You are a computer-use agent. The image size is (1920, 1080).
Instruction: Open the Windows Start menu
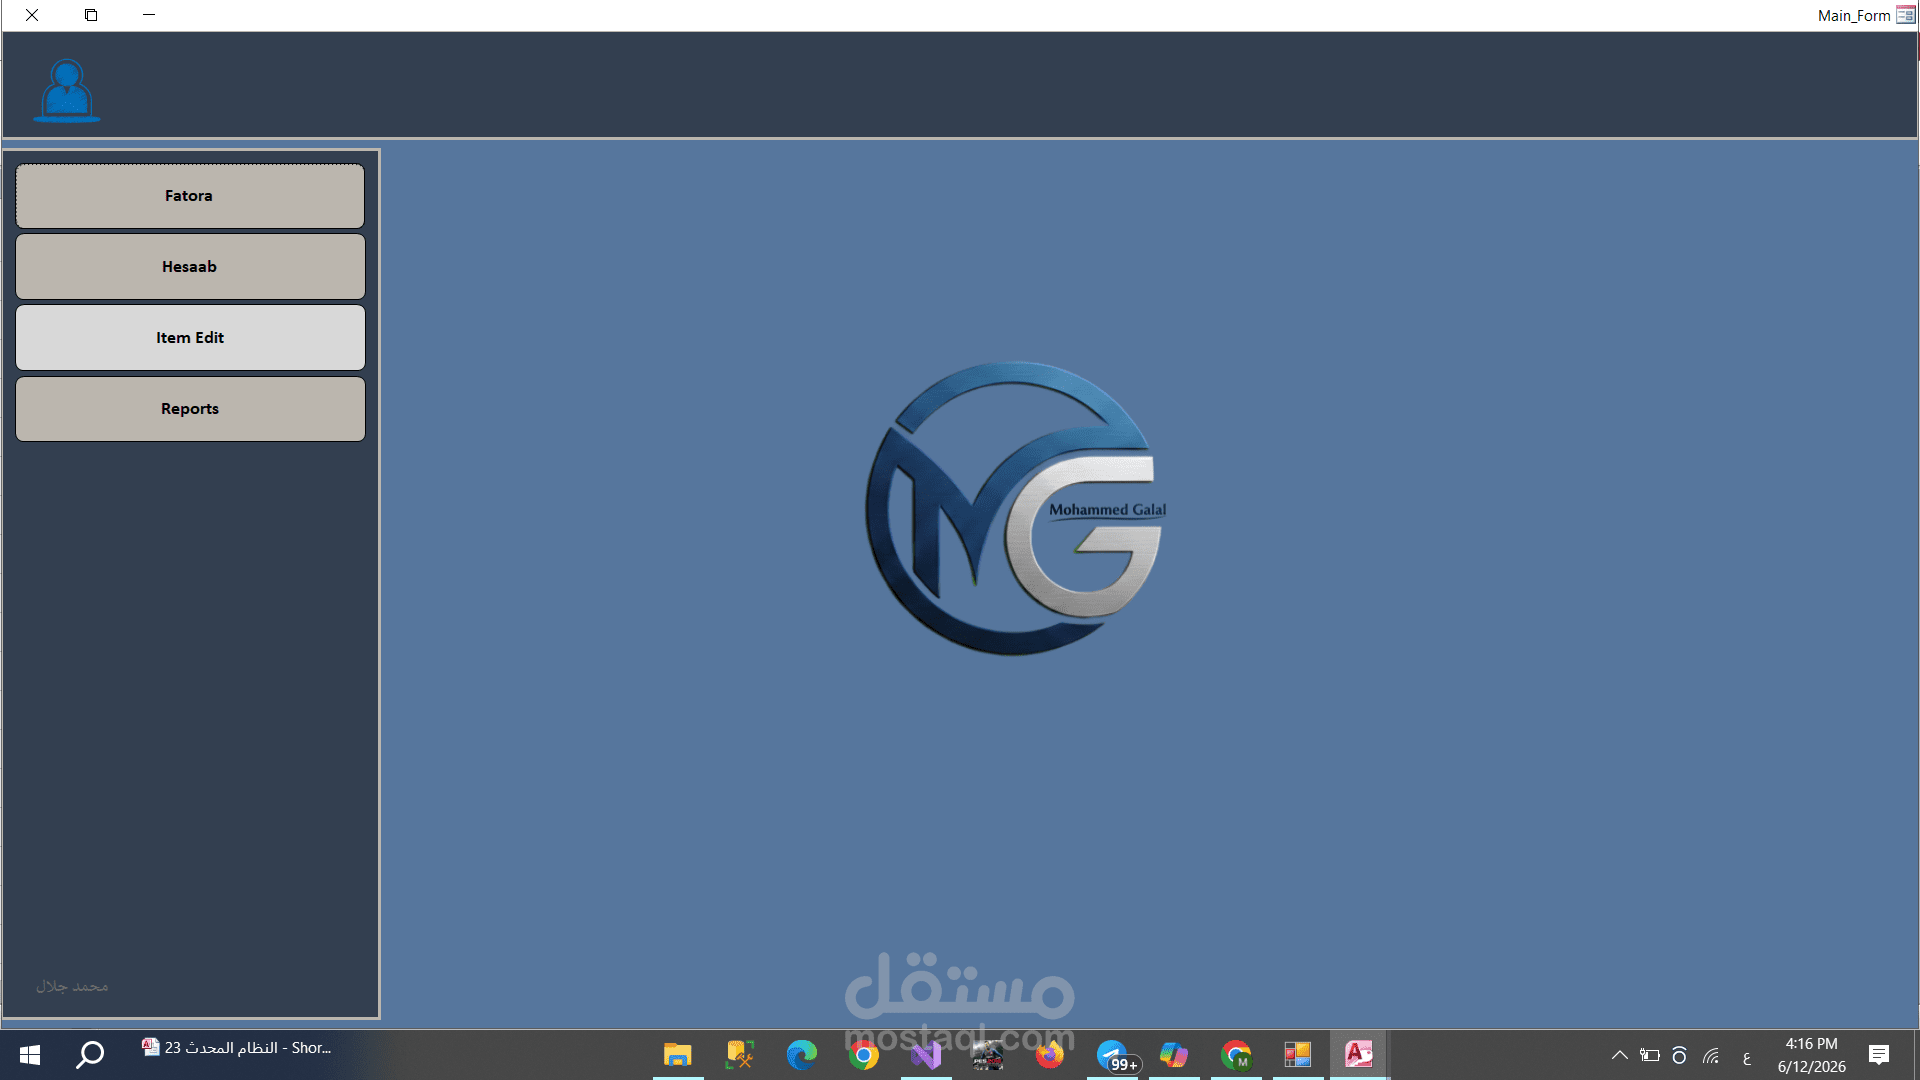pos(30,1054)
